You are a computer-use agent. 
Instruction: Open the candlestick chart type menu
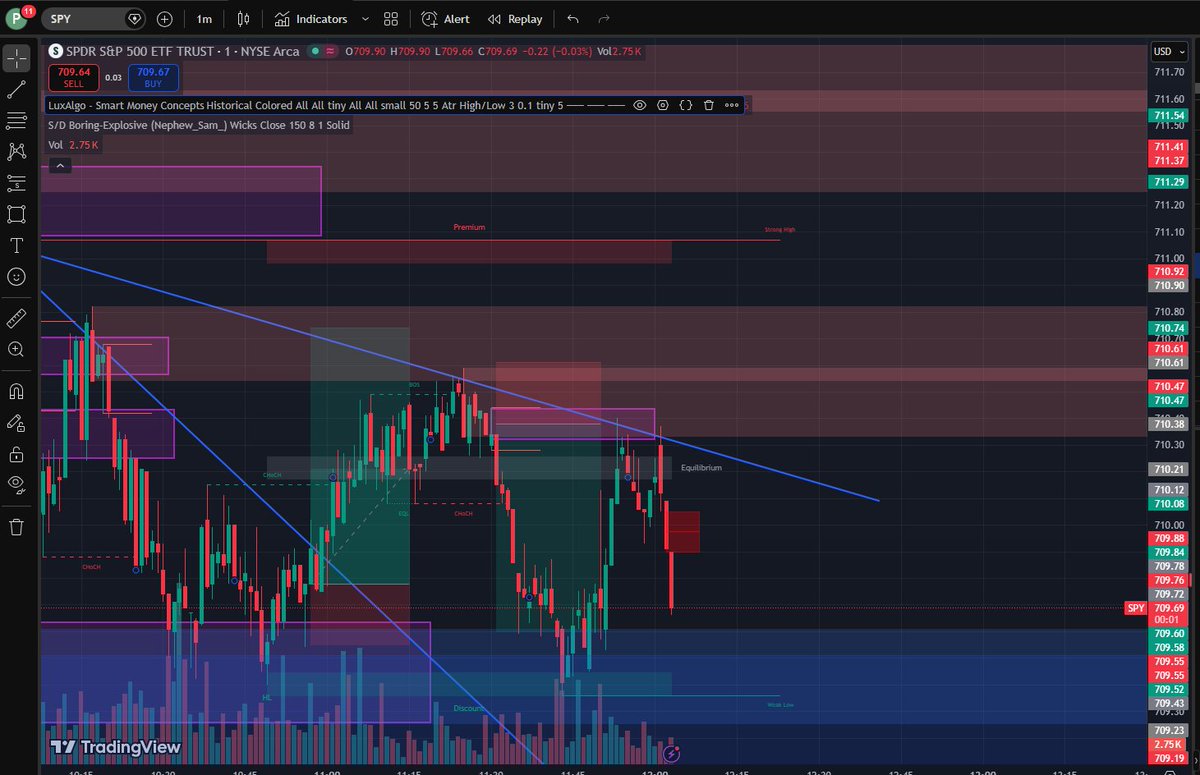point(244,19)
